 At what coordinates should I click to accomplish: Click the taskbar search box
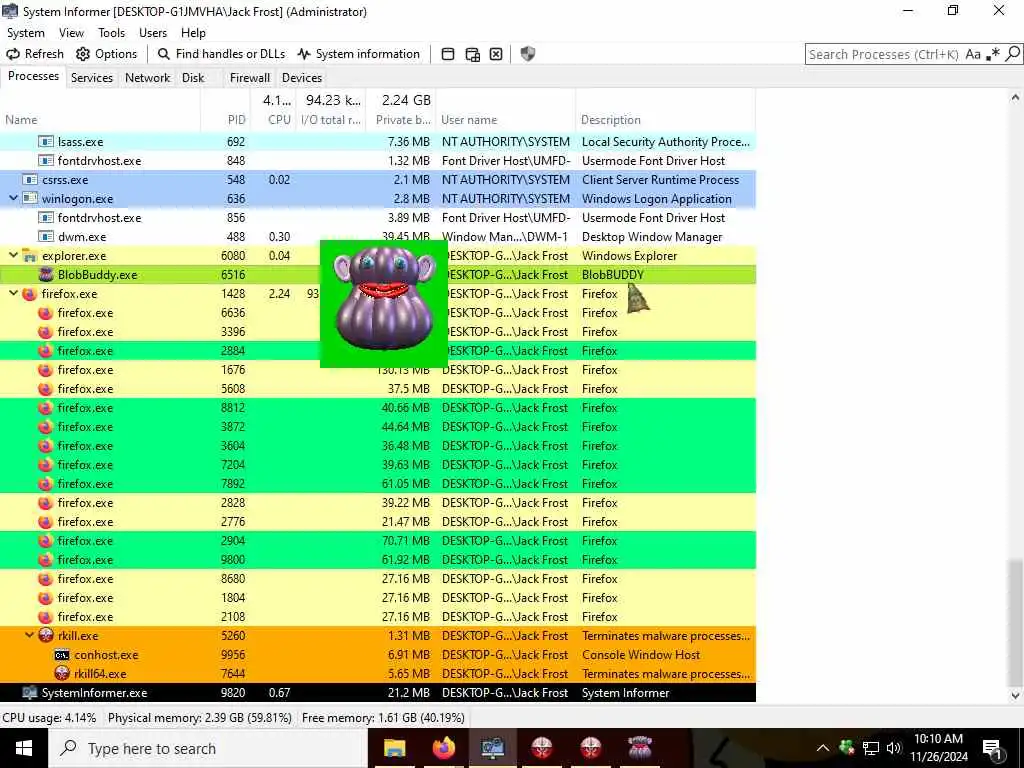[x=208, y=748]
